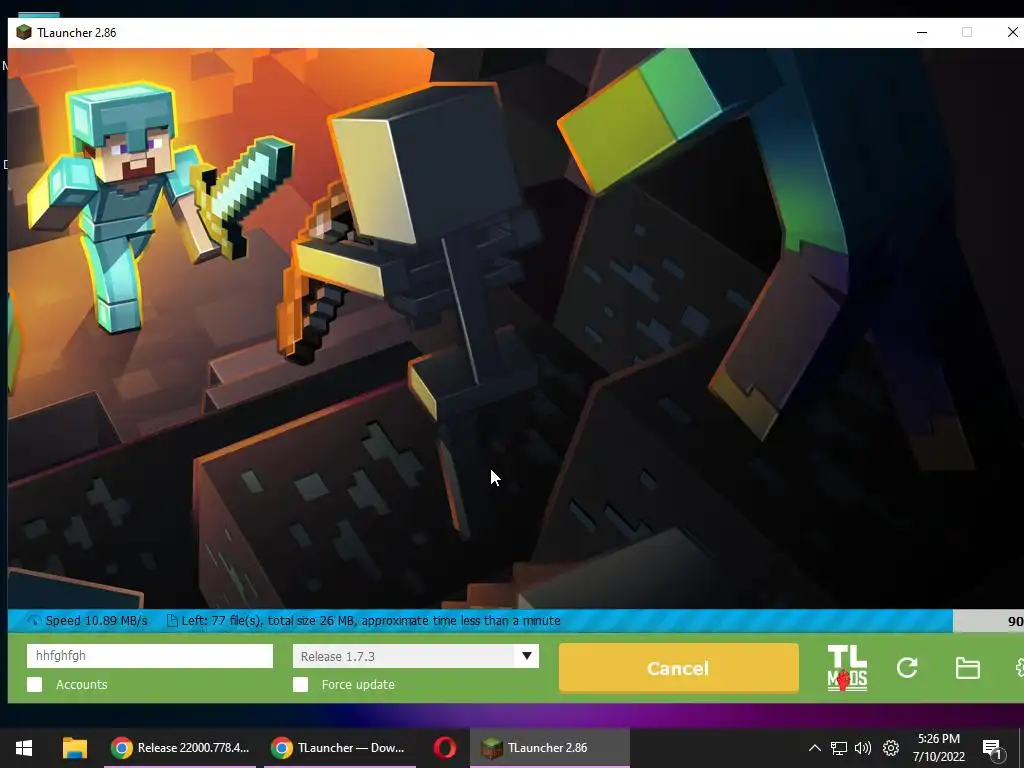Open the launcher settings gear icon
Image resolution: width=1024 pixels, height=768 pixels.
point(1019,667)
